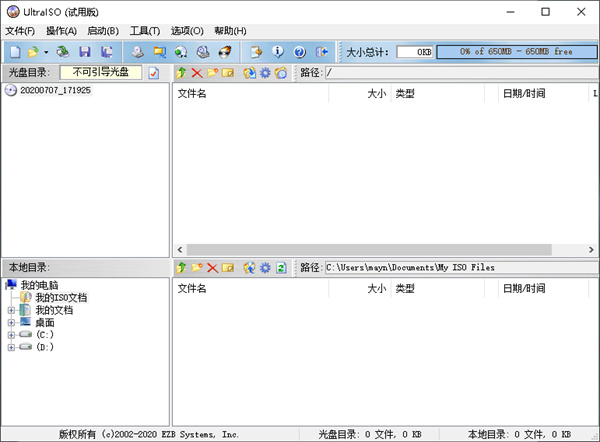The height and width of the screenshot is (442, 600).
Task: Expand the Open button's dropdown arrow
Action: tap(46, 52)
